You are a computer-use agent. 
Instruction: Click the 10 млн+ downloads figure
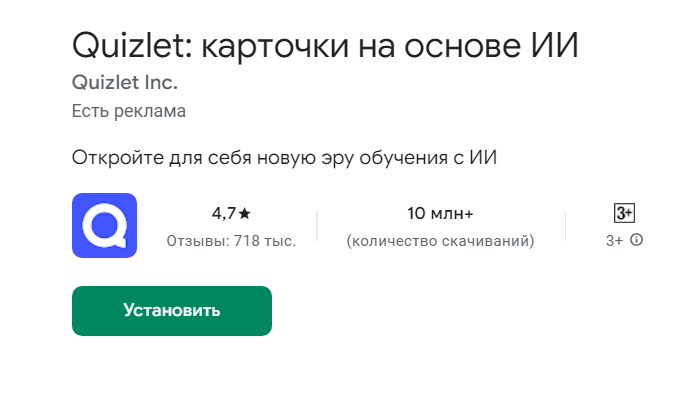pos(440,214)
